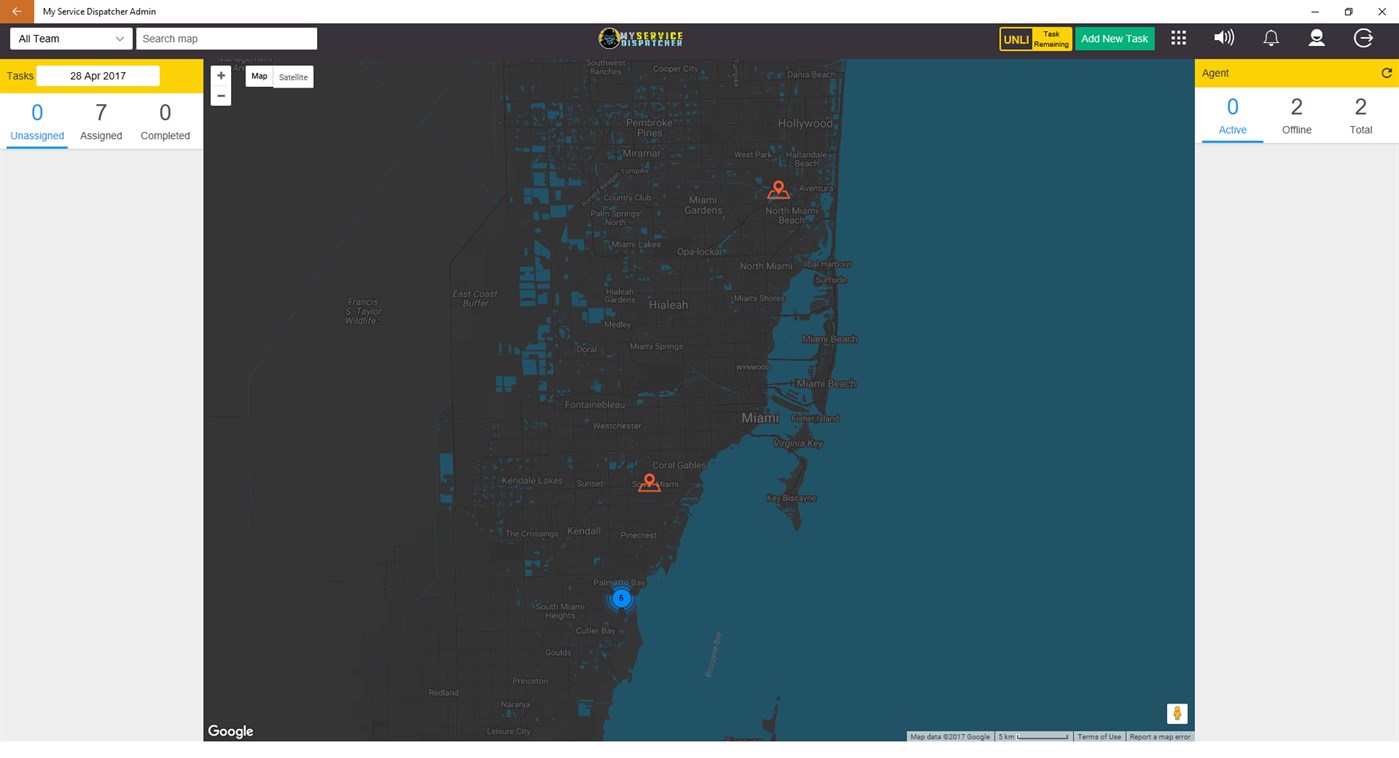Click the back arrow in the title bar
The height and width of the screenshot is (758, 1399).
pos(15,11)
